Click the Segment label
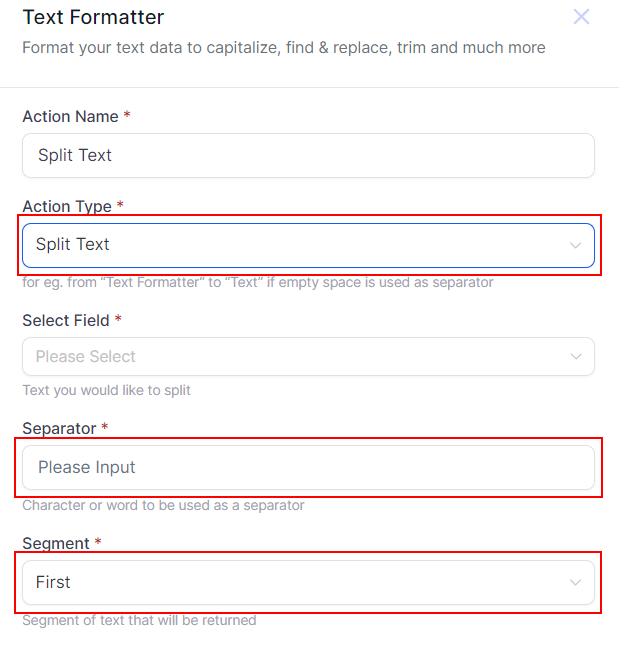The height and width of the screenshot is (650, 619). tap(55, 544)
